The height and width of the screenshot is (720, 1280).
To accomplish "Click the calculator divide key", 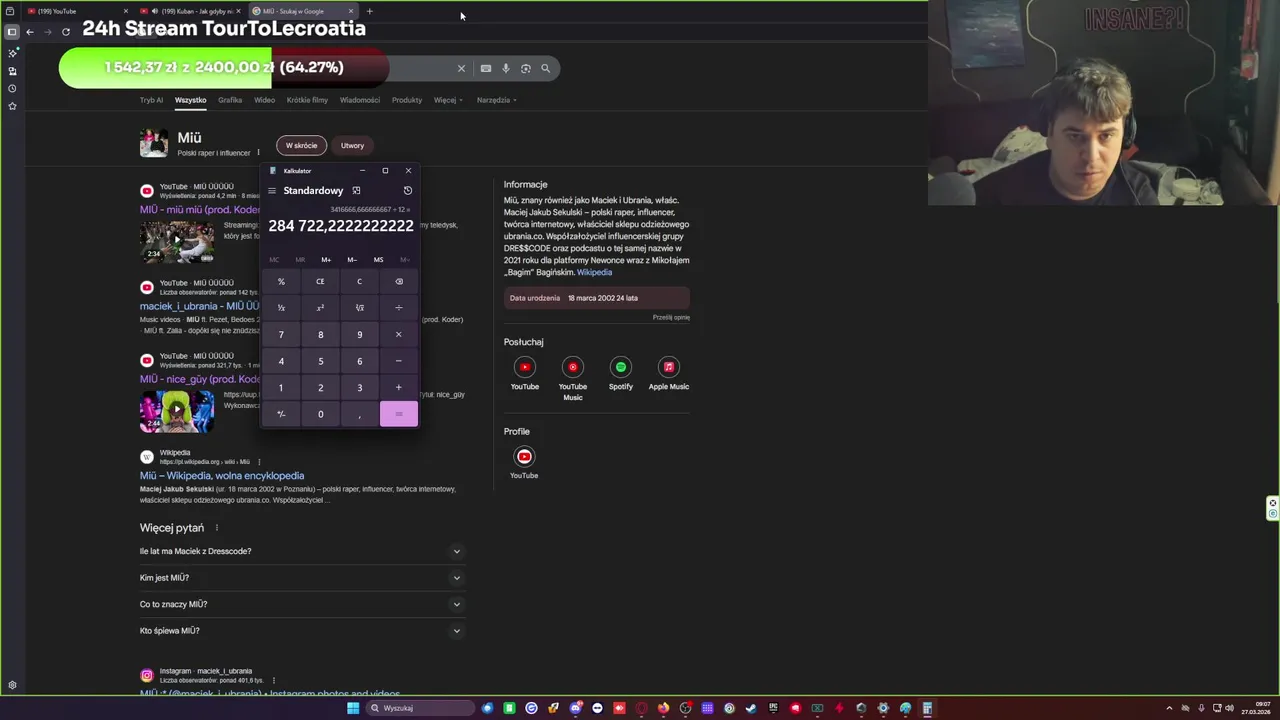I will pos(398,308).
